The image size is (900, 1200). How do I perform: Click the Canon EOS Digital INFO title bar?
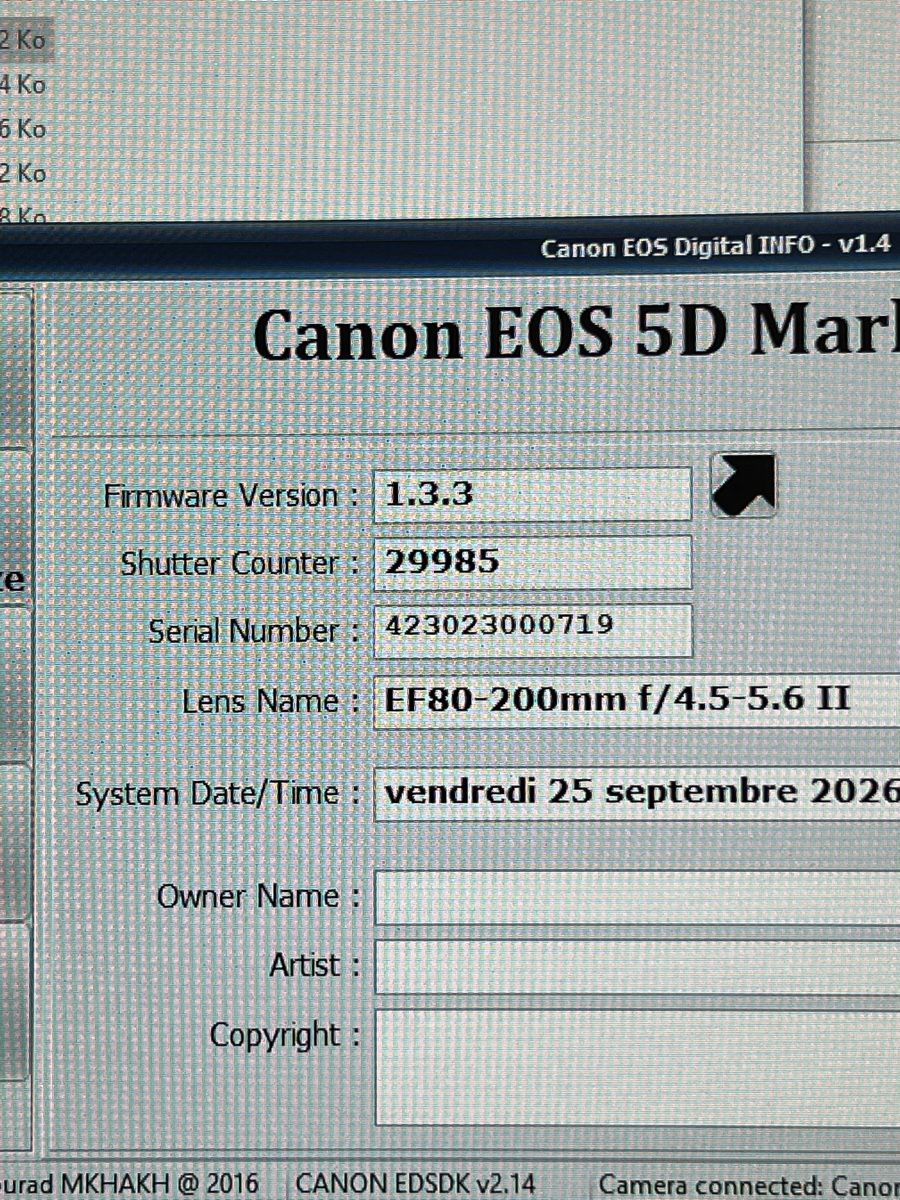pyautogui.click(x=450, y=247)
